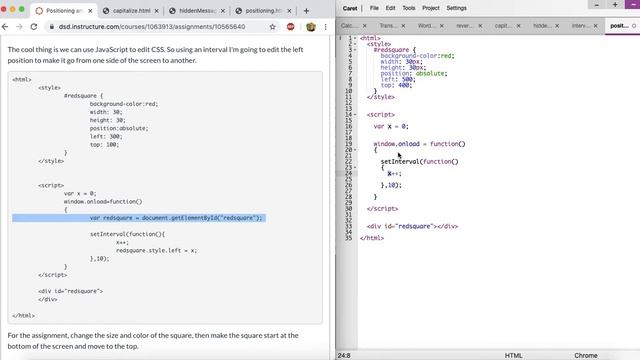640x360 pixels.
Task: Close the Calc... editor tab
Action: [x=364, y=26]
